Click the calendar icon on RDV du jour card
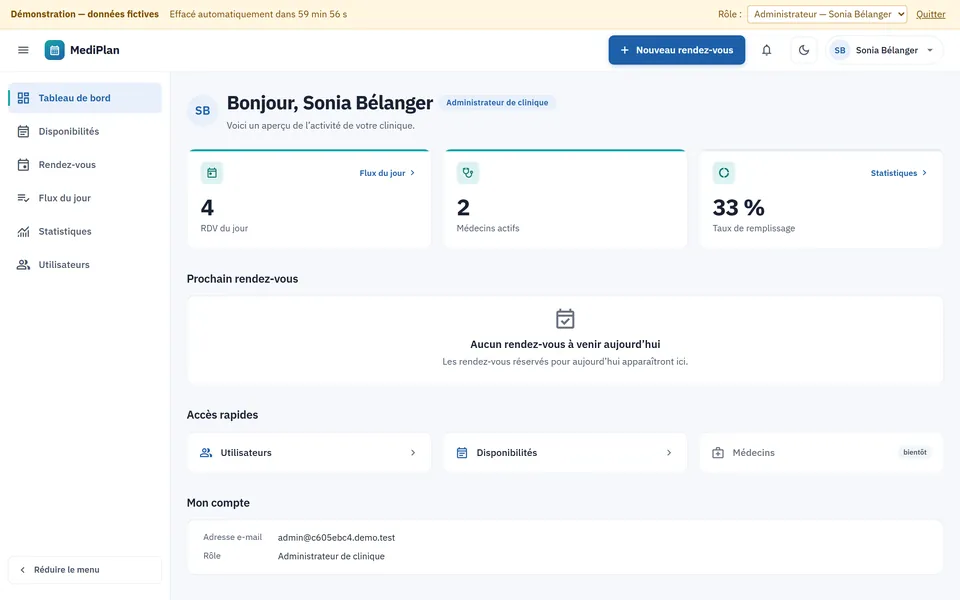The height and width of the screenshot is (600, 960). [212, 173]
